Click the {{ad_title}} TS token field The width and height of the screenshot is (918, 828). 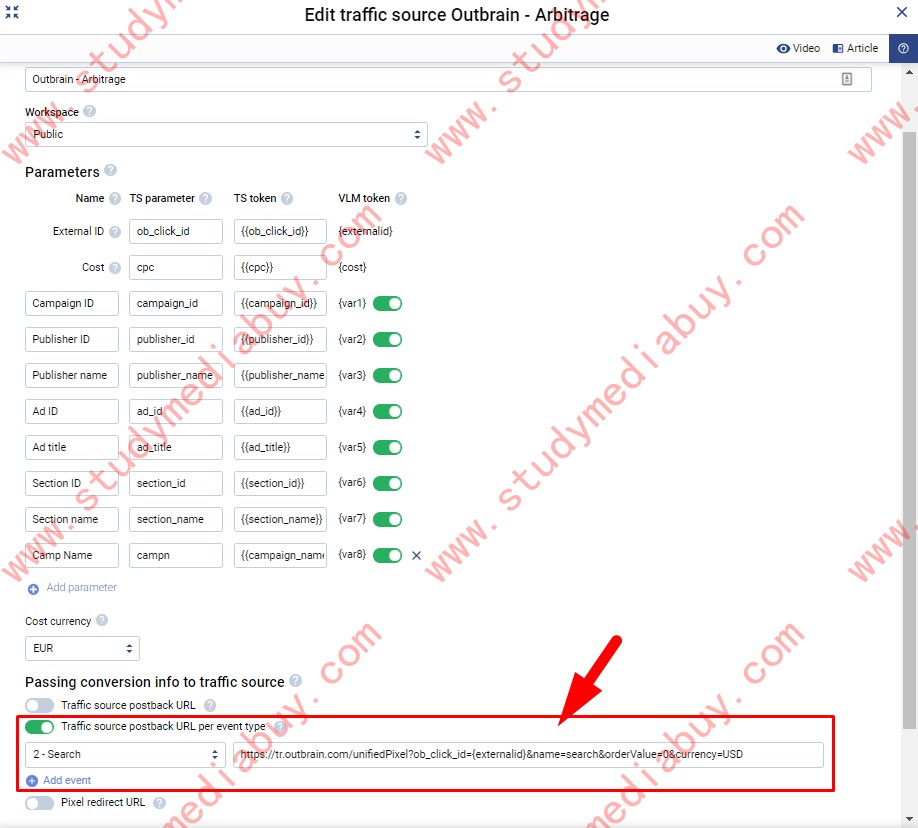tap(280, 447)
